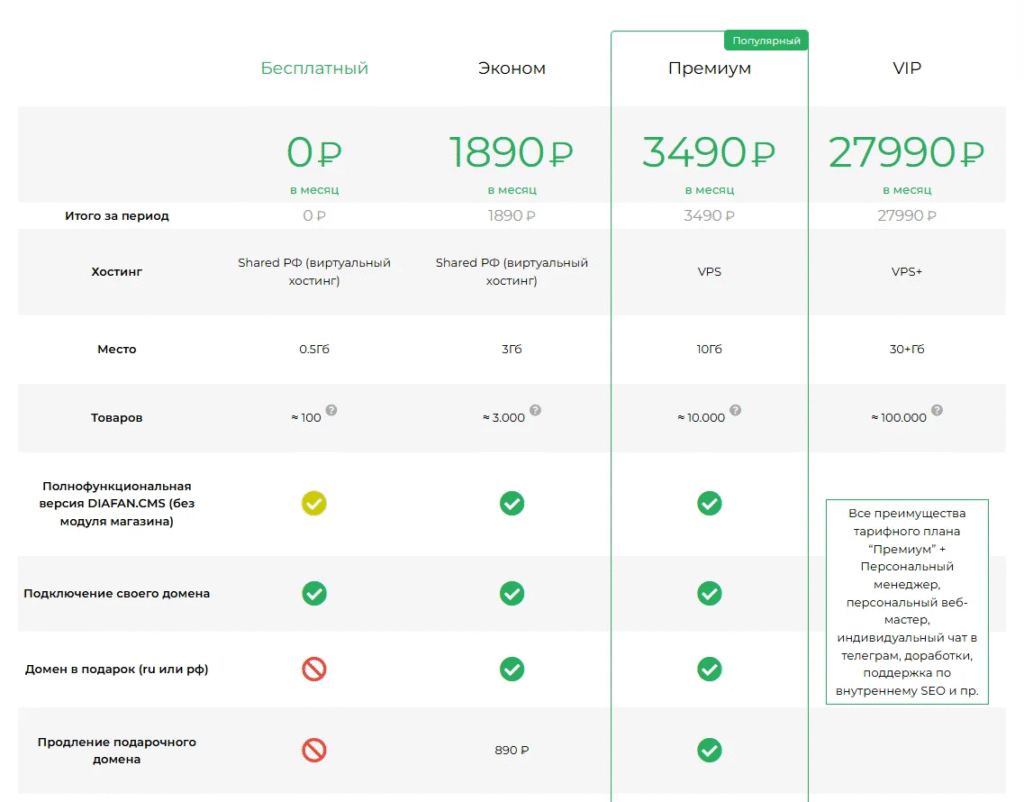The width and height of the screenshot is (1024, 802).
Task: Click the 3490 ₽ monthly price
Action: tap(709, 153)
